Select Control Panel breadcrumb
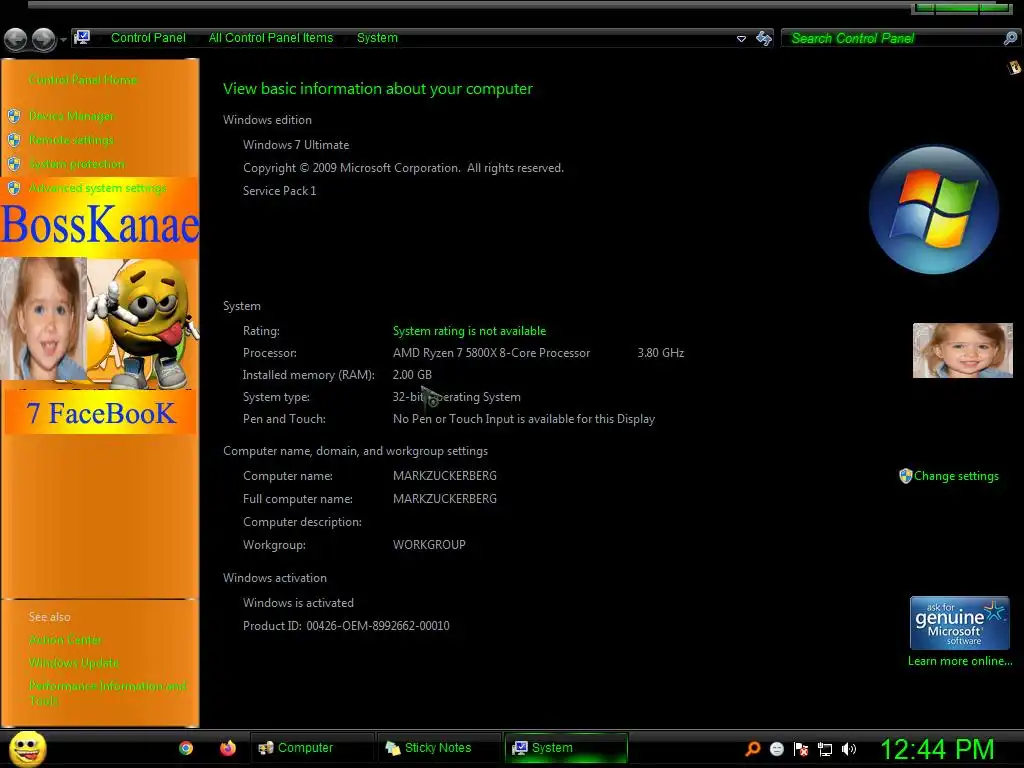This screenshot has height=768, width=1024. (148, 38)
